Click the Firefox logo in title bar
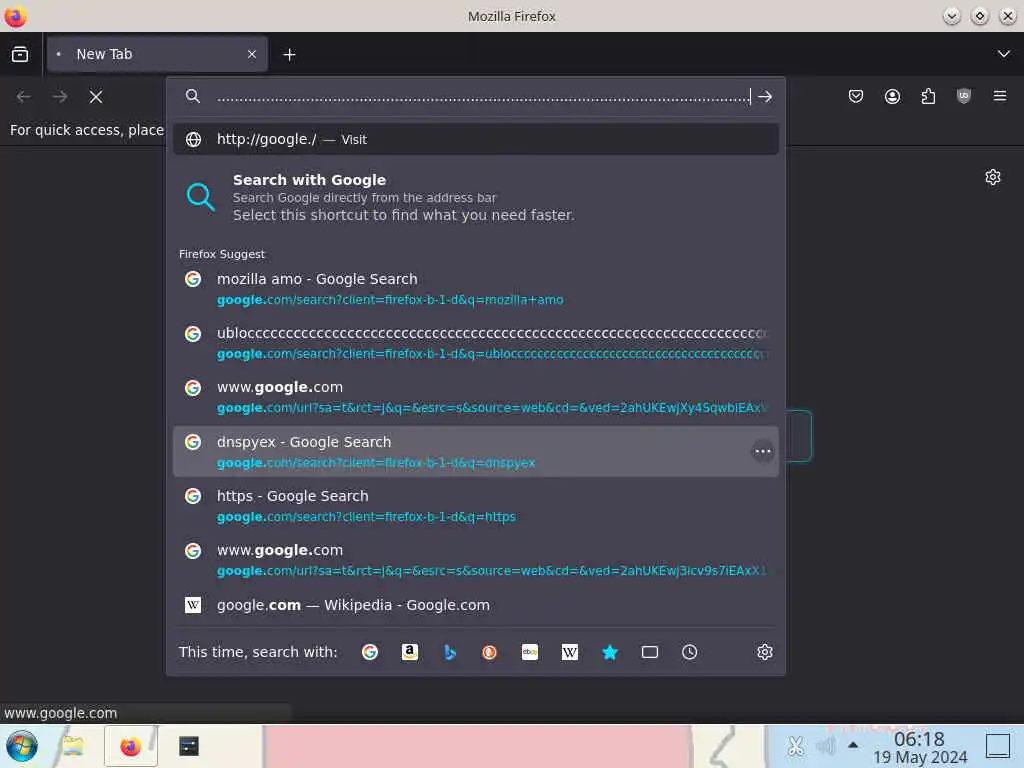Image resolution: width=1024 pixels, height=768 pixels. click(x=15, y=16)
